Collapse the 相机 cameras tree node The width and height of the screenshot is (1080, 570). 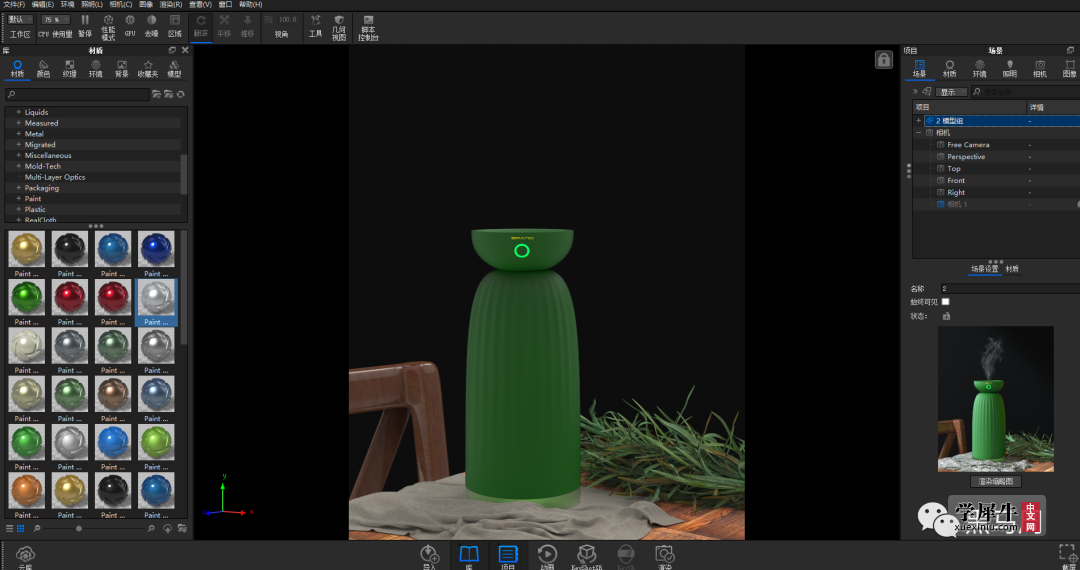point(918,132)
